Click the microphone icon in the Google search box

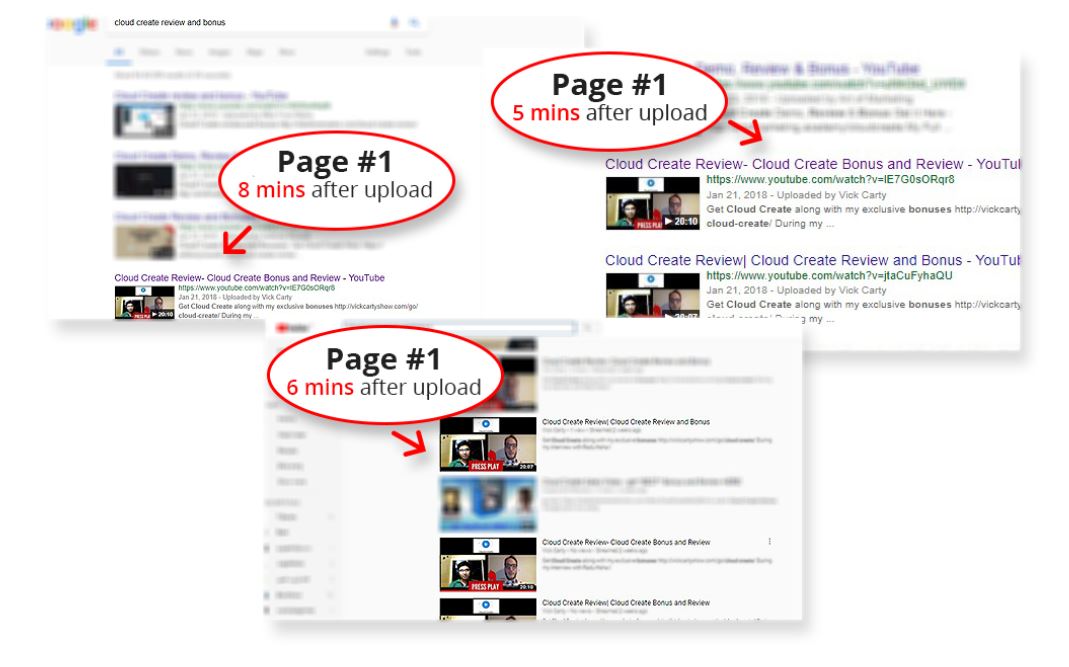(394, 23)
